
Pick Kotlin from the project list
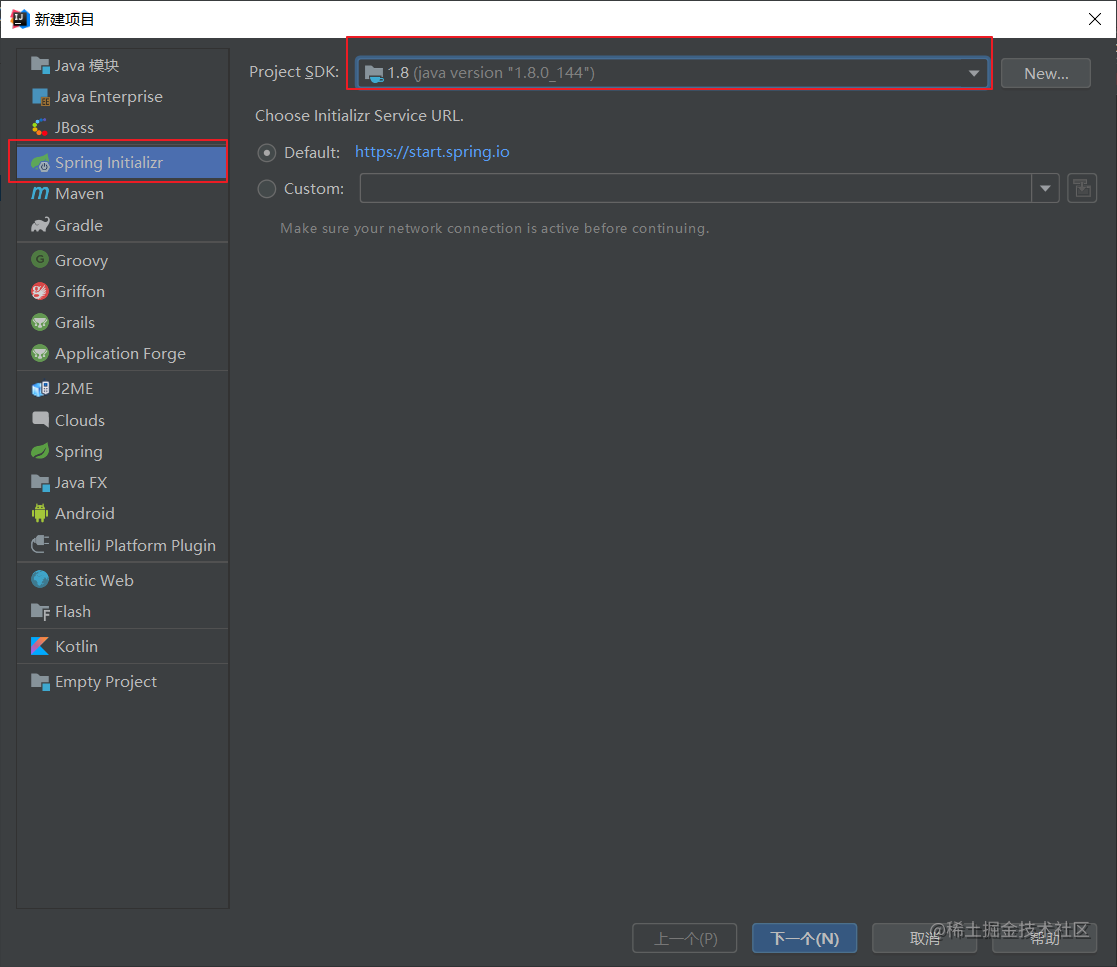click(x=122, y=646)
